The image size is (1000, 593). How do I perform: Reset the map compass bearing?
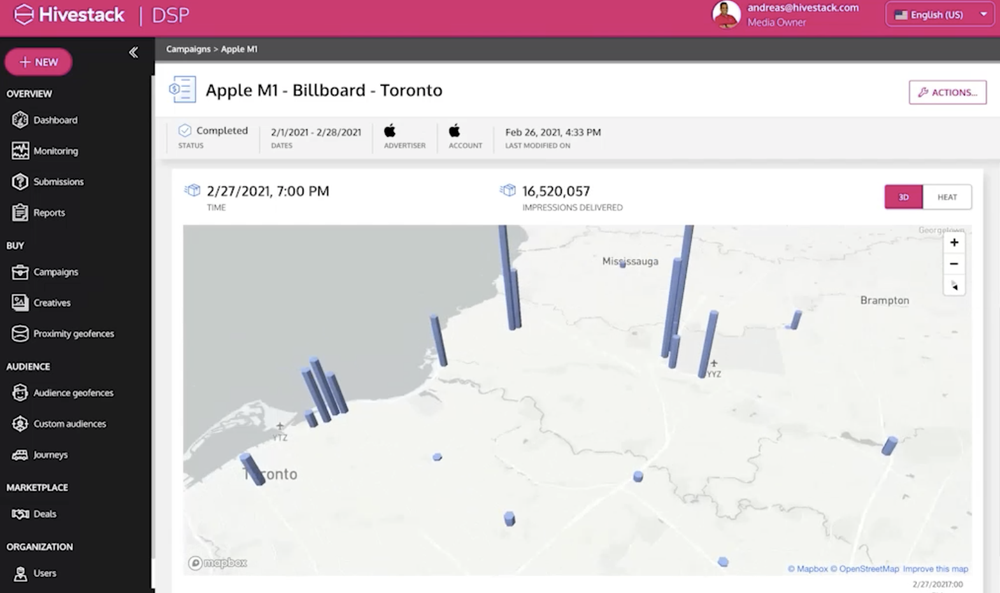pos(954,285)
